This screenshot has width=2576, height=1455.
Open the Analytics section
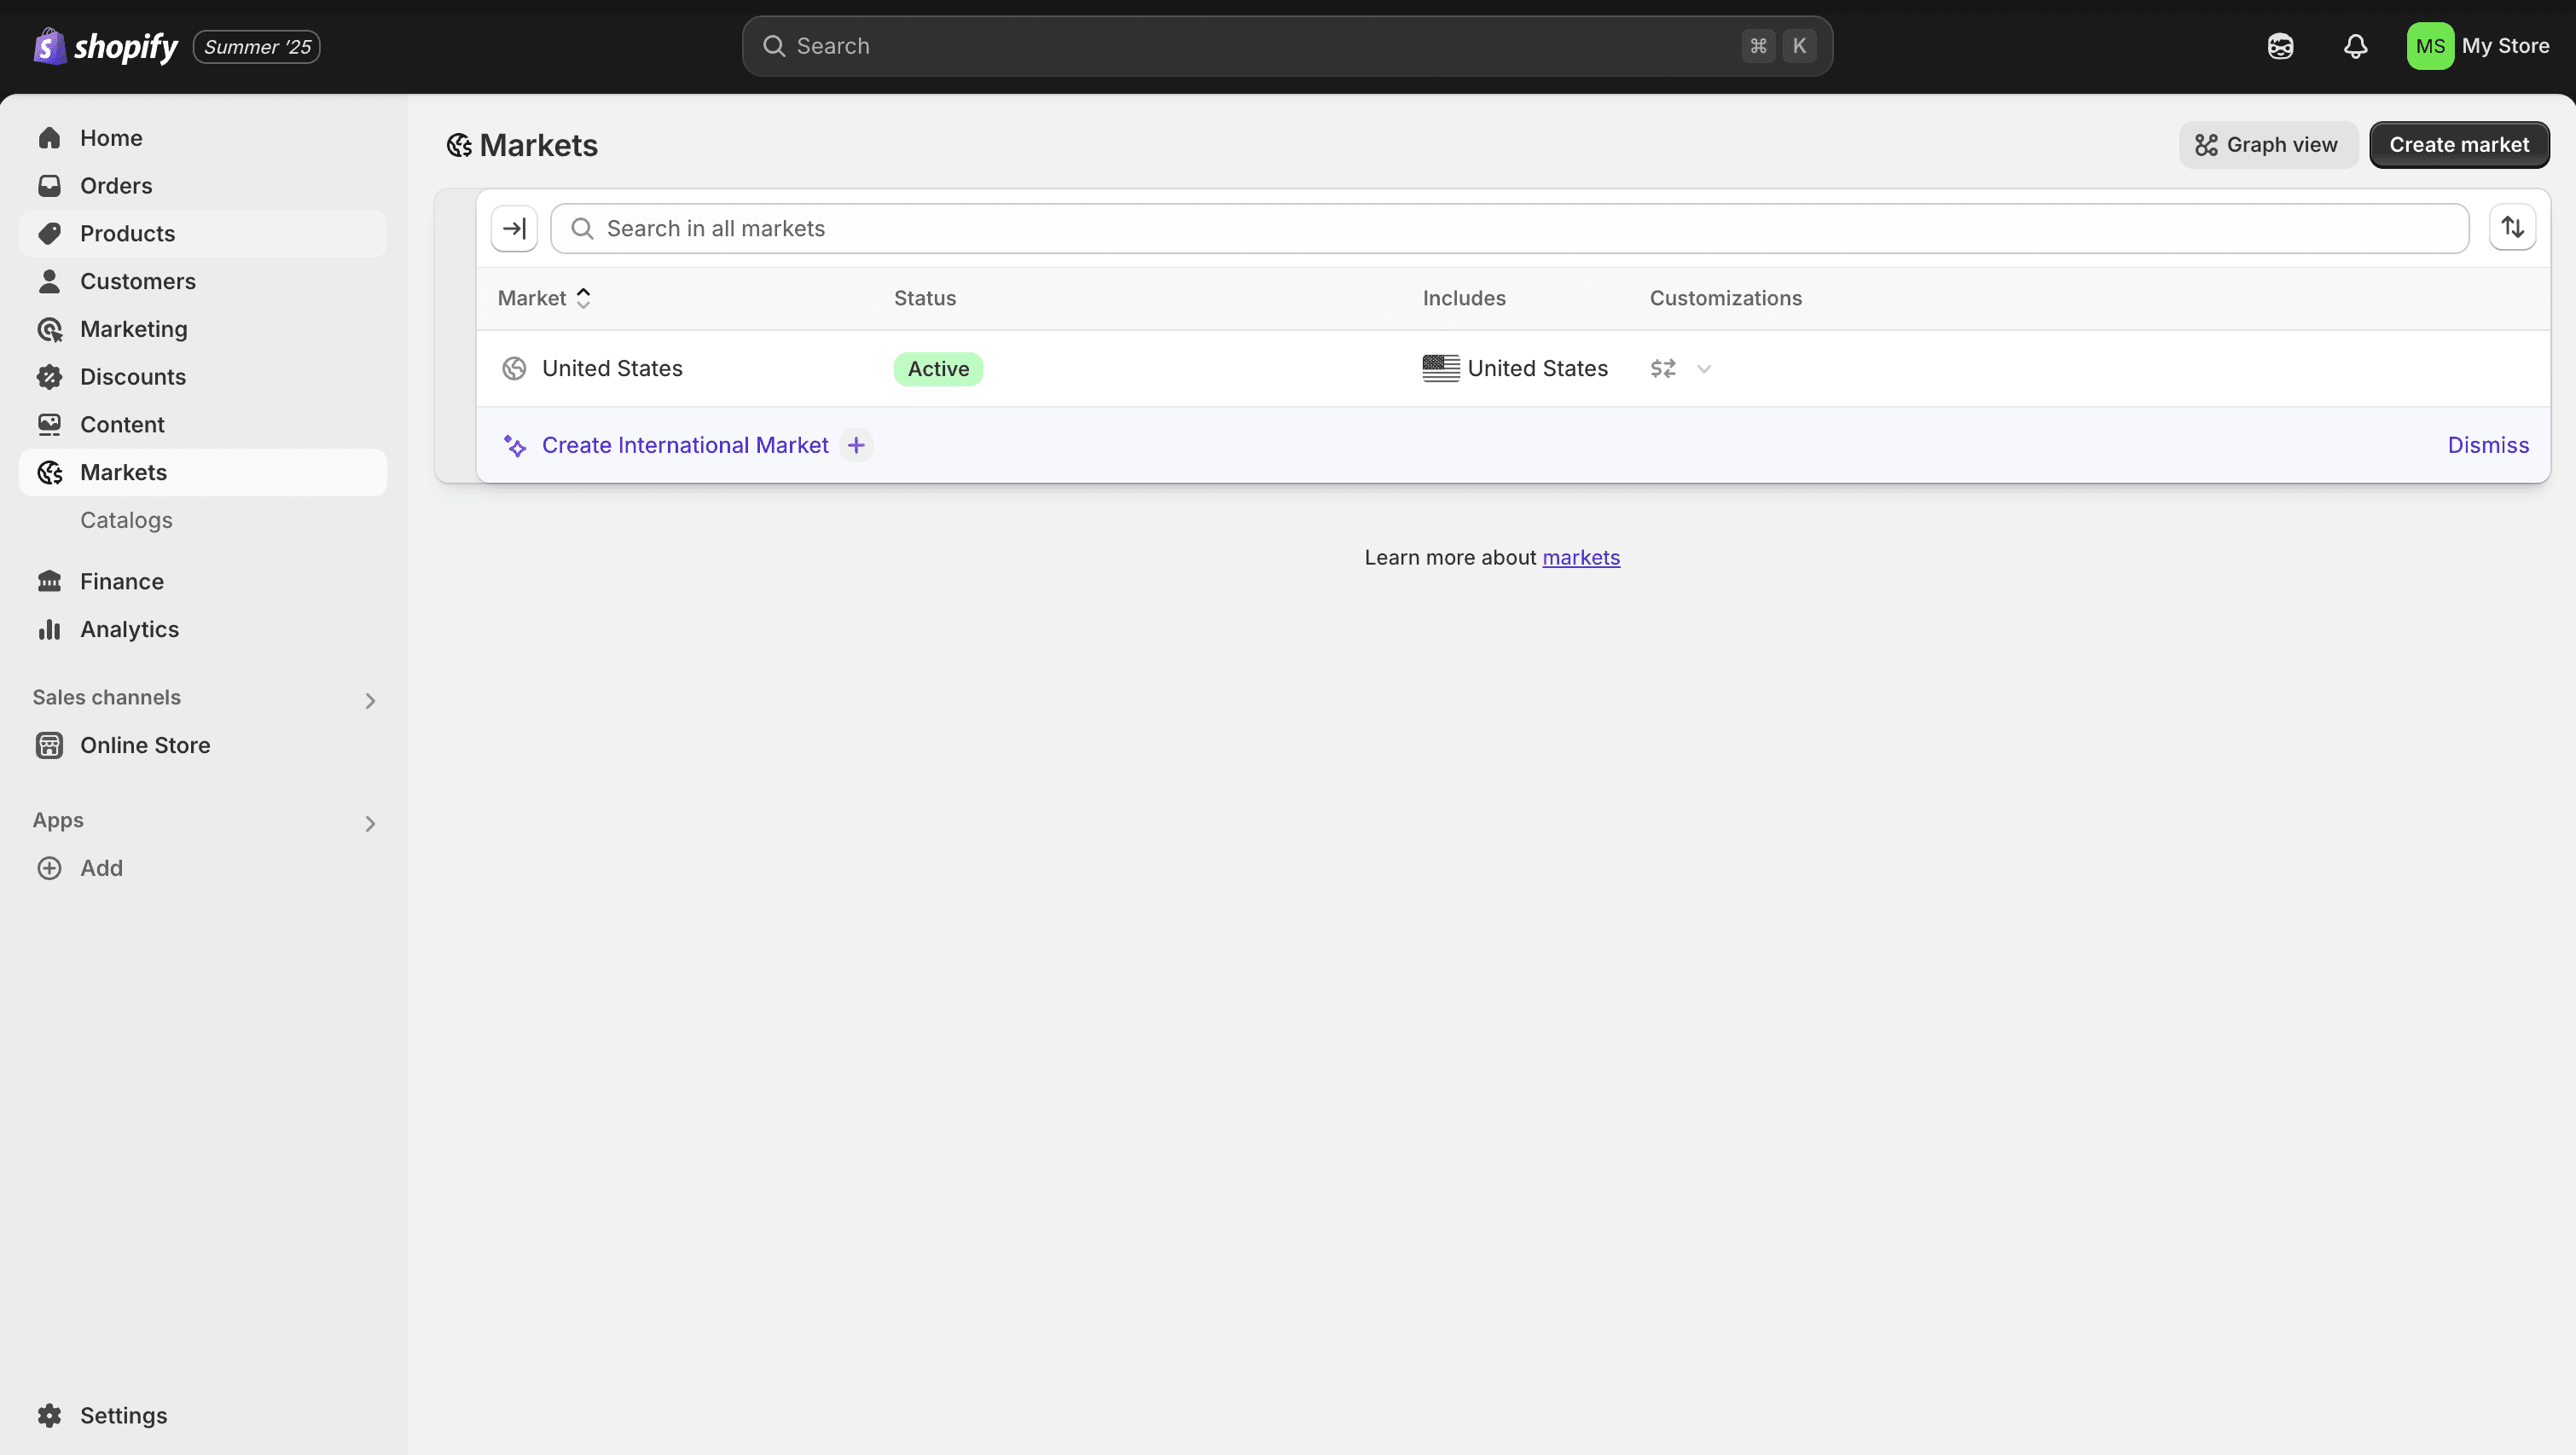130,629
